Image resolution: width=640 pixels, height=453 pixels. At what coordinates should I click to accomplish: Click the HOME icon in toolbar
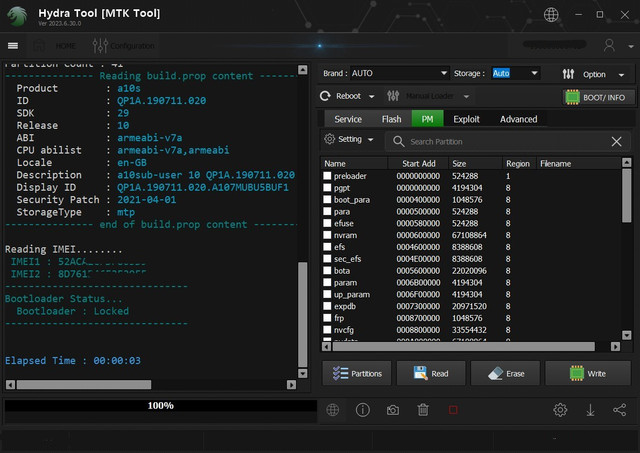(39, 46)
